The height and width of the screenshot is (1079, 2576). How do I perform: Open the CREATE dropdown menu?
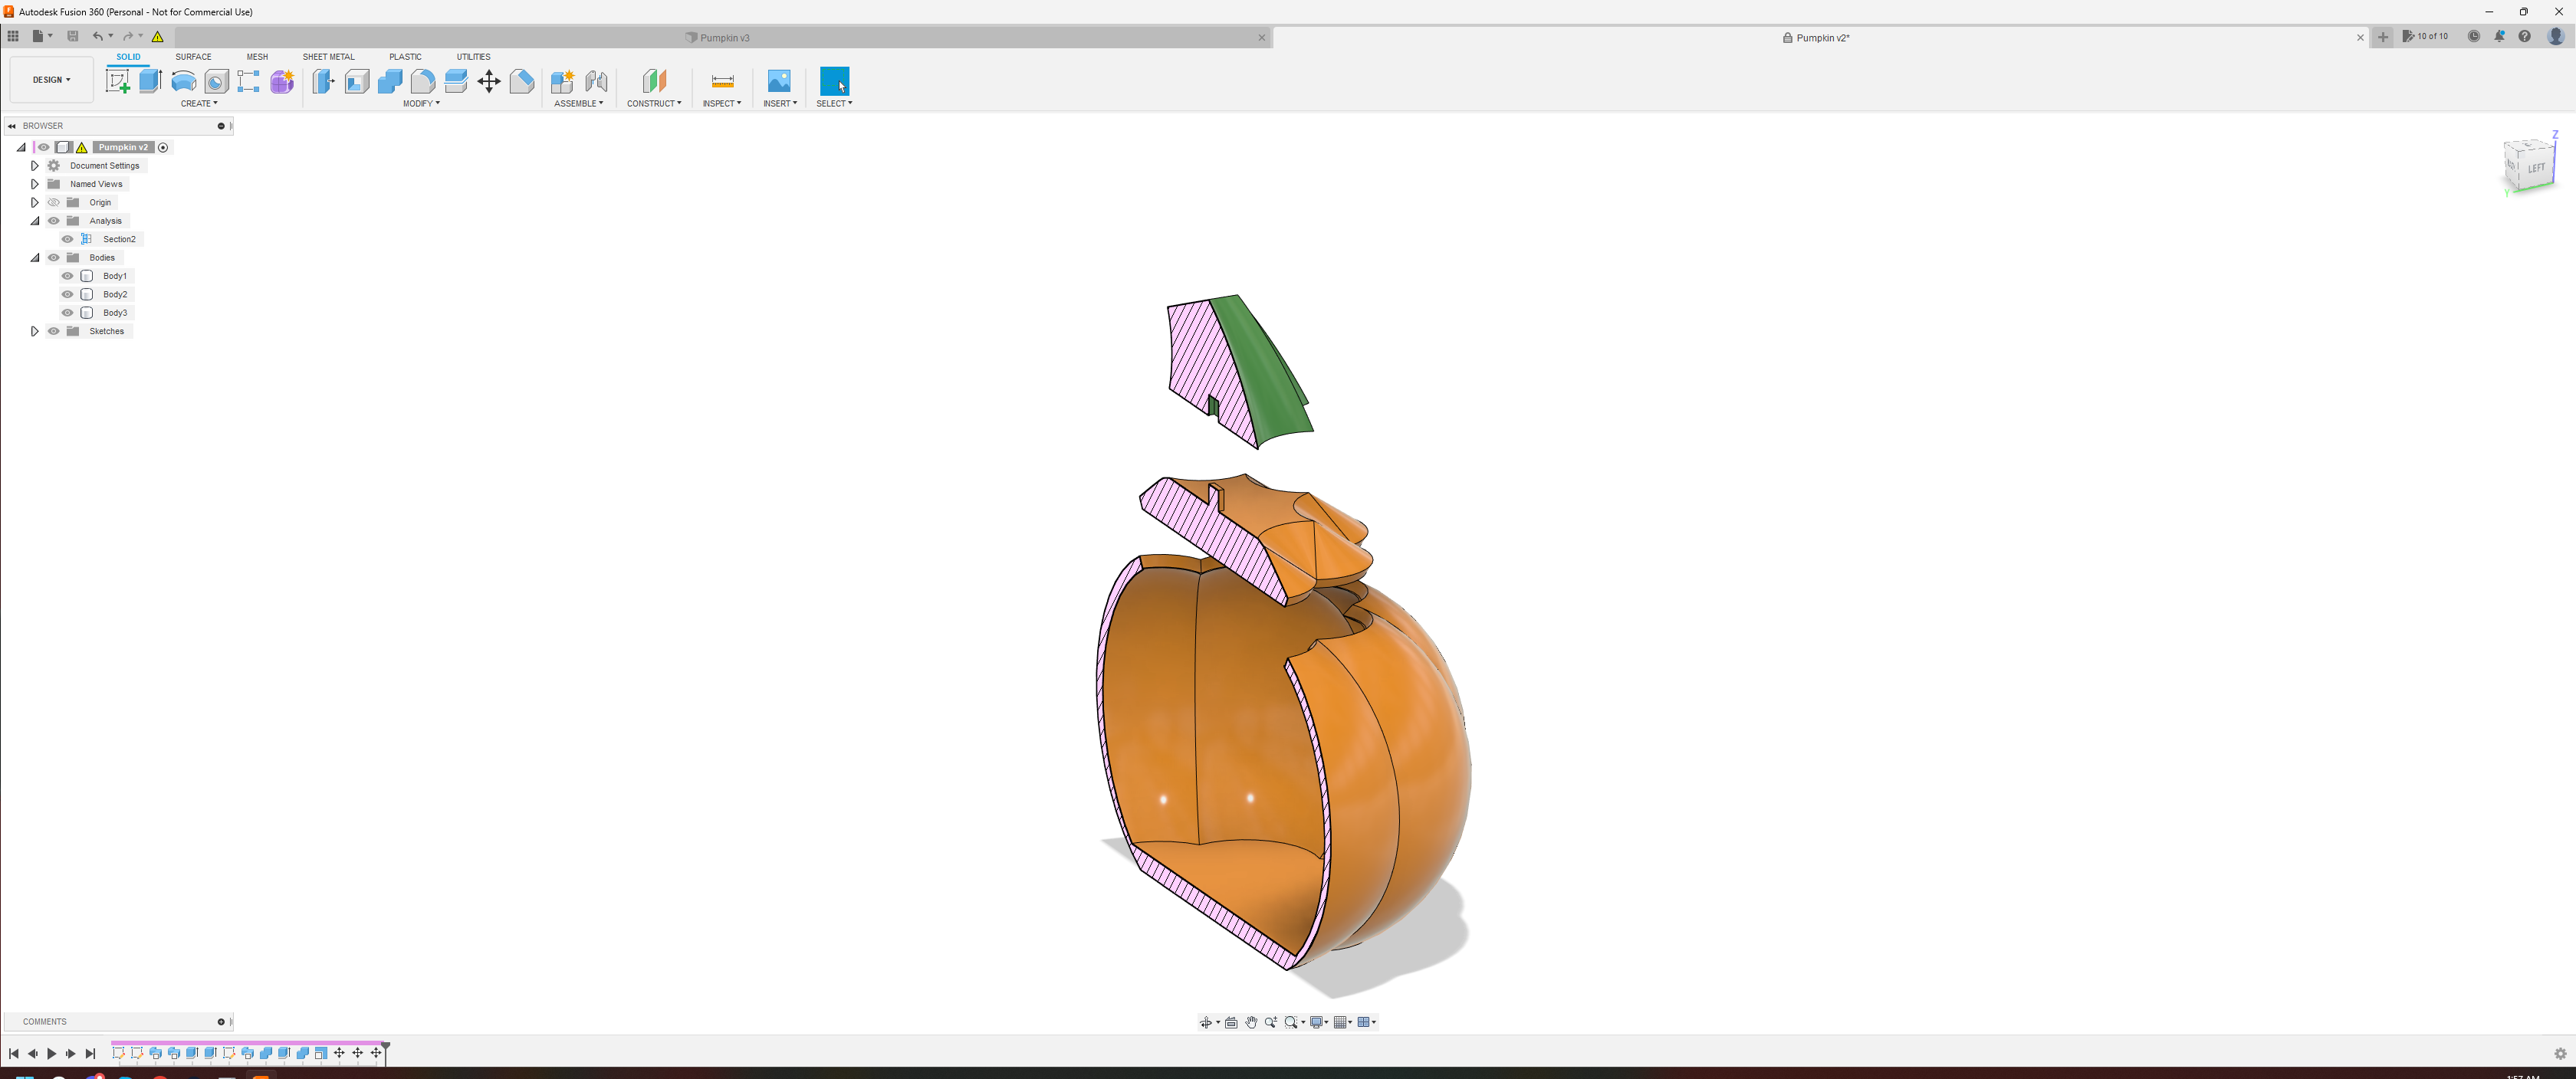click(199, 103)
